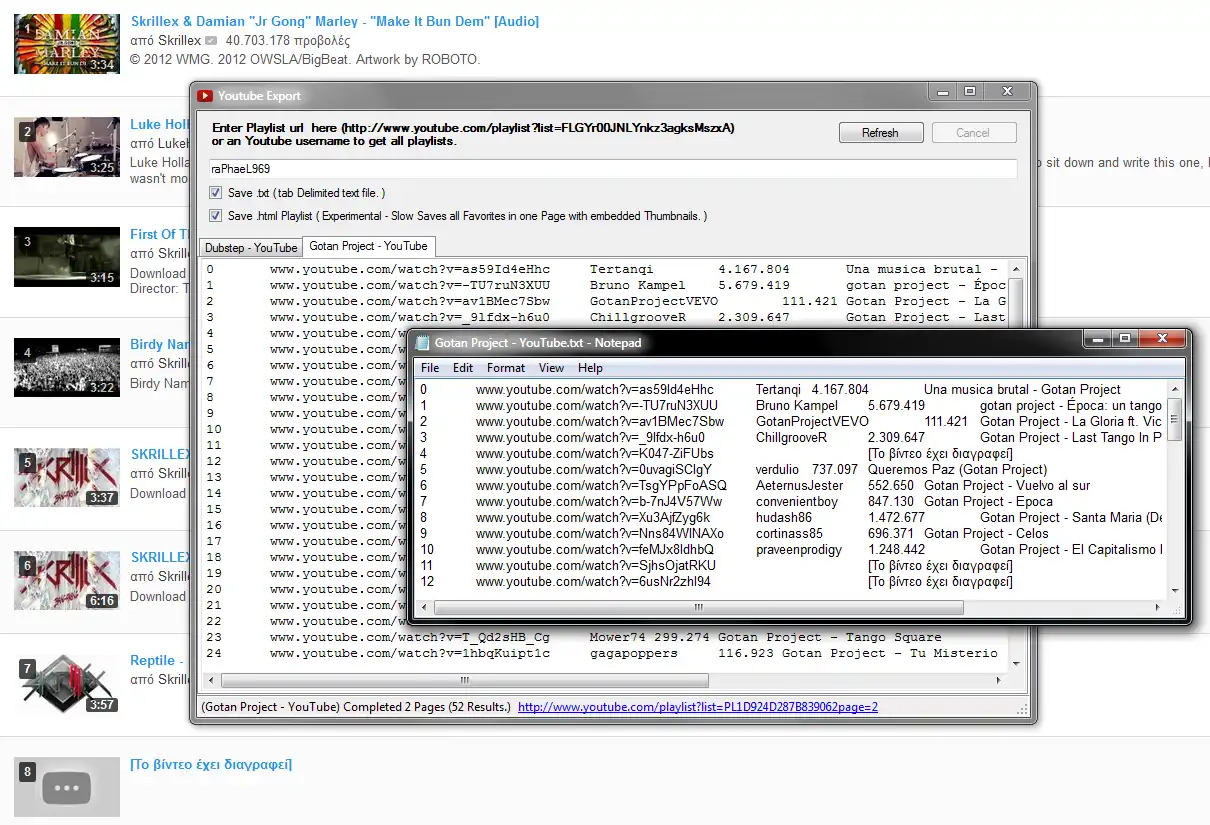Screen dimensions: 1210x825
Task: Click cortinass85 text in Notepad
Action: point(790,533)
